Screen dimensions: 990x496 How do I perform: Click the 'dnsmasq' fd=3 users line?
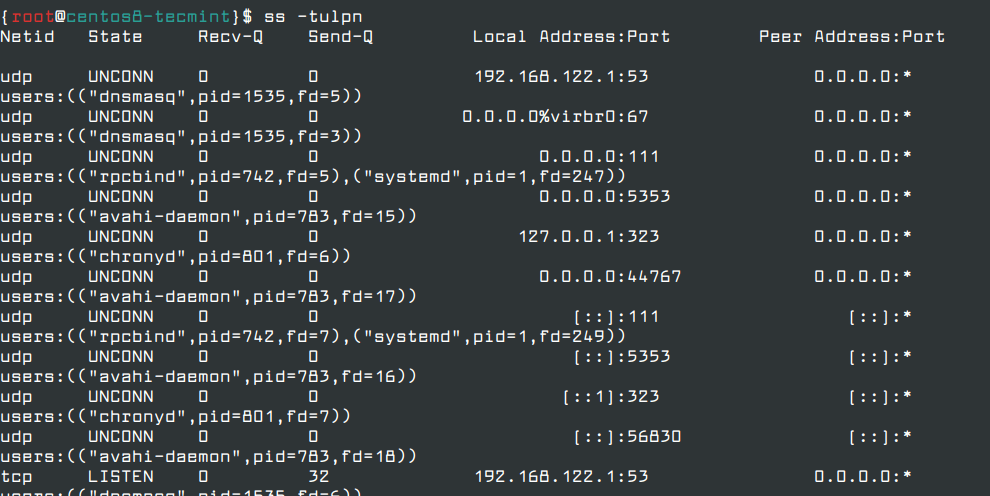coord(180,137)
